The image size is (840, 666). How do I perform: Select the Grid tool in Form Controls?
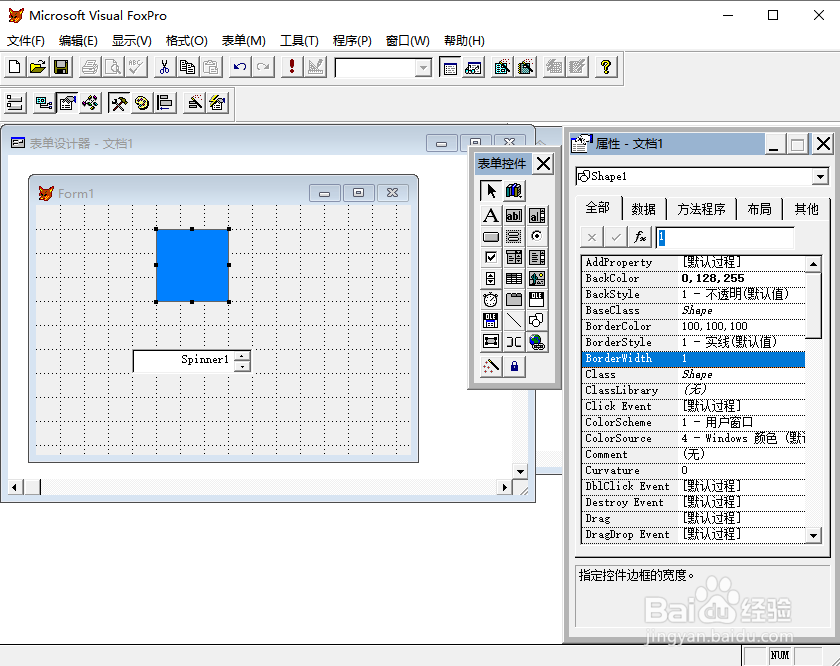click(x=513, y=279)
